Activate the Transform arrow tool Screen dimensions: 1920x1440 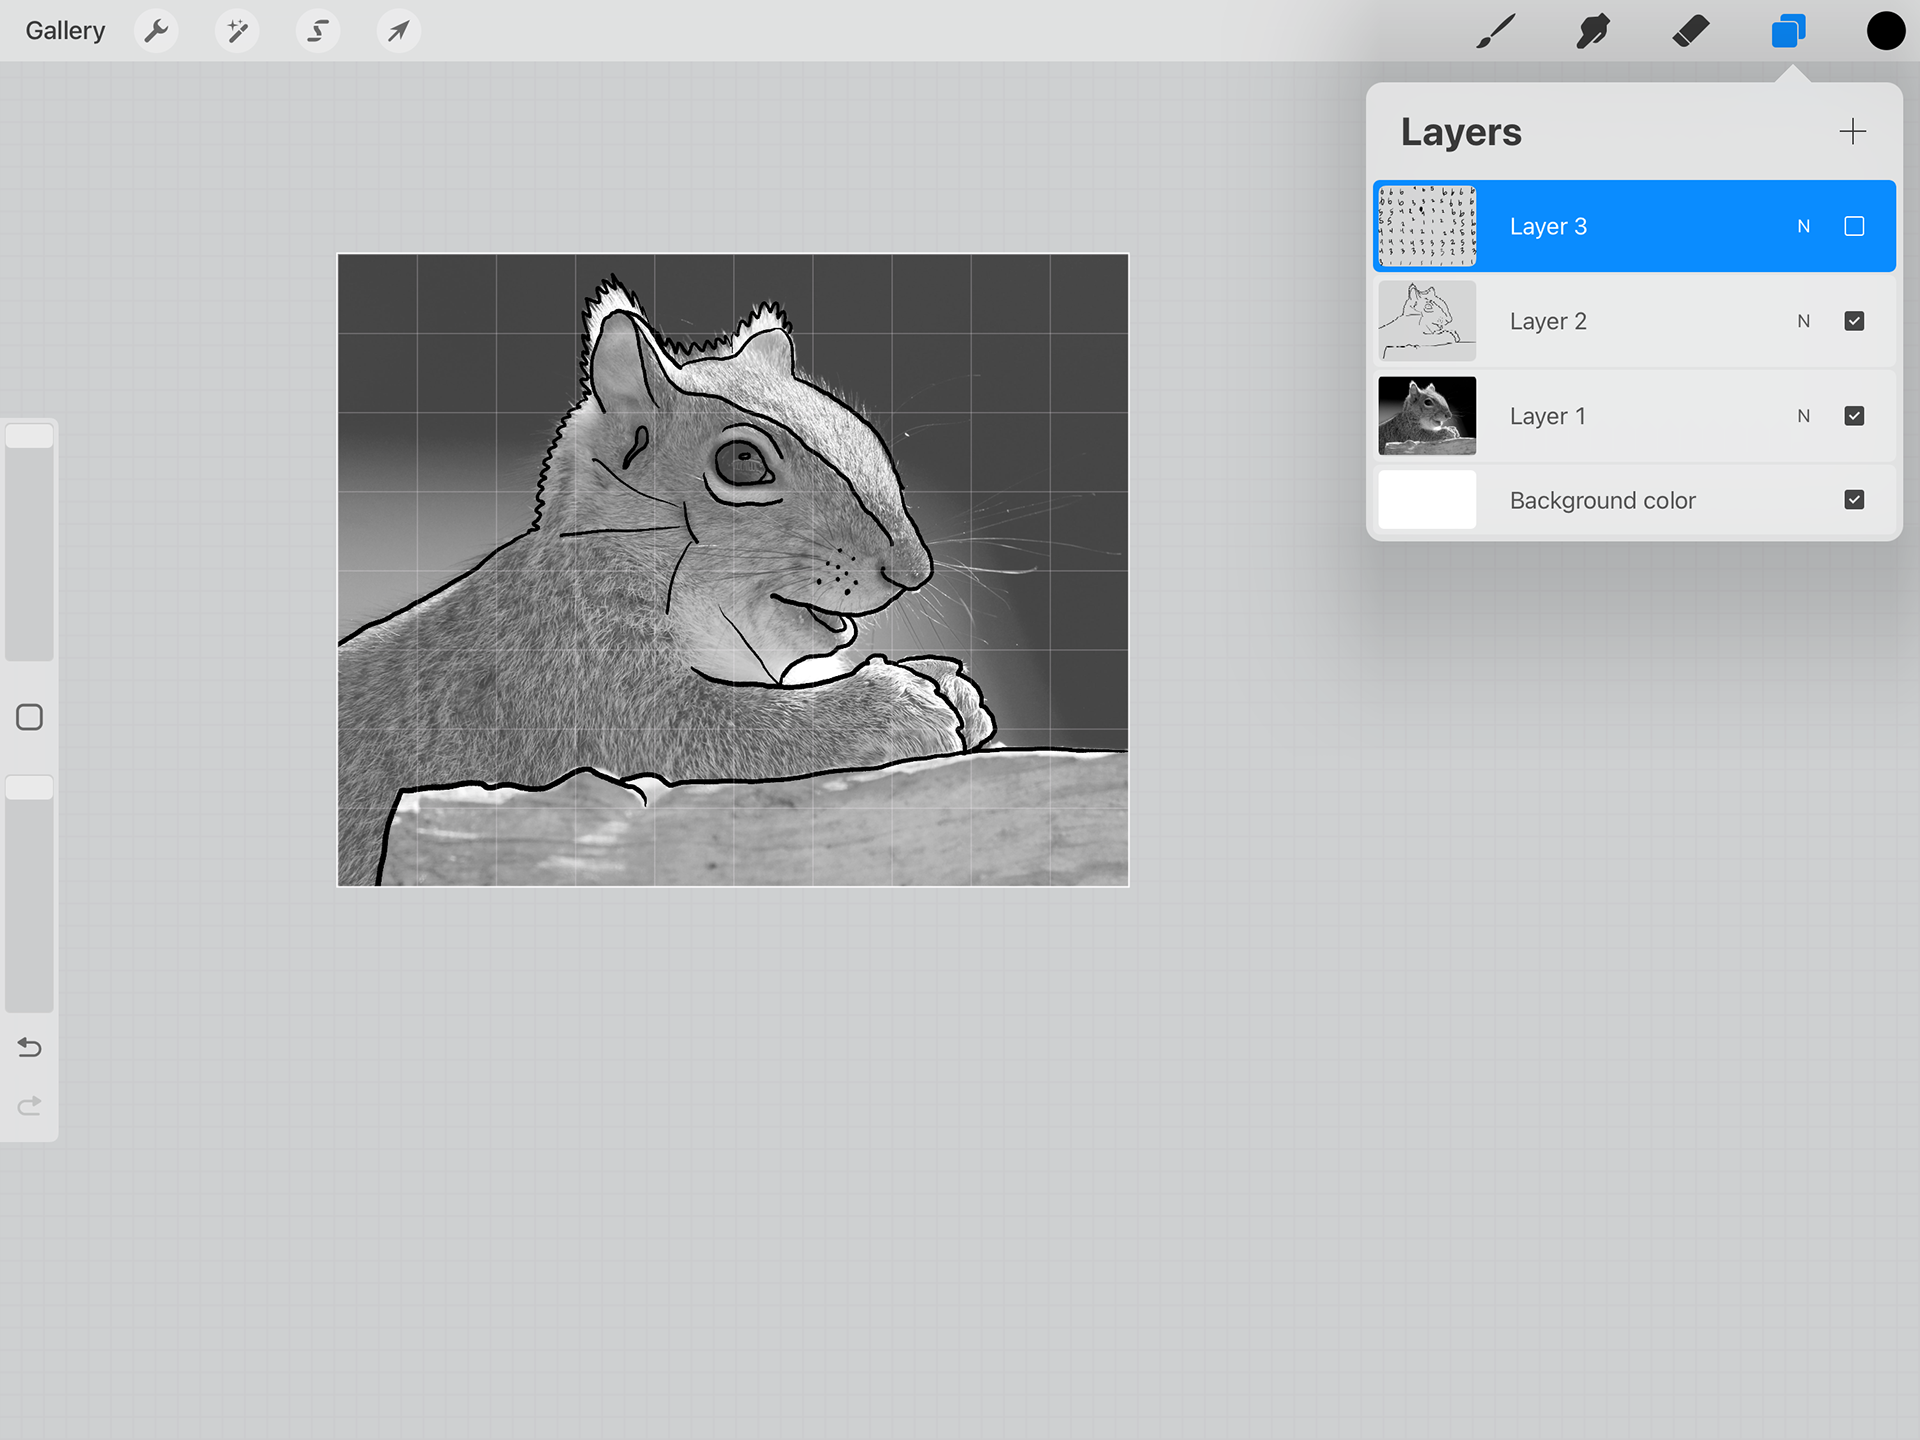(x=398, y=31)
